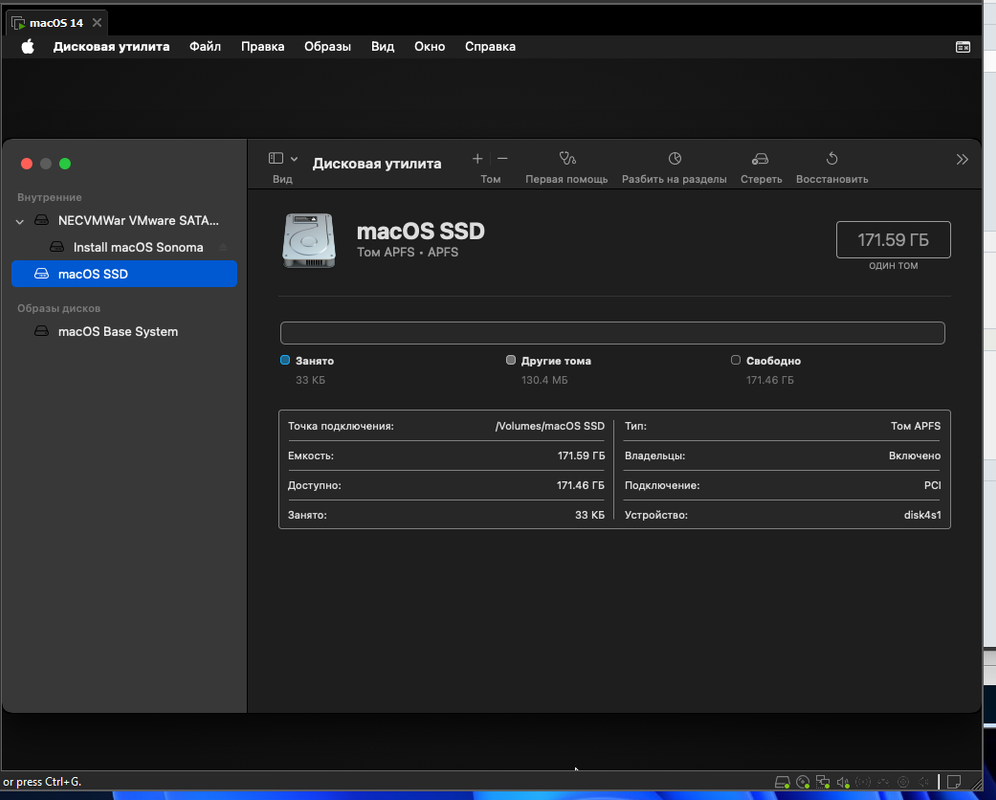The width and height of the screenshot is (996, 800).
Task: Click the sidebar view icon in toolbar
Action: click(x=276, y=158)
